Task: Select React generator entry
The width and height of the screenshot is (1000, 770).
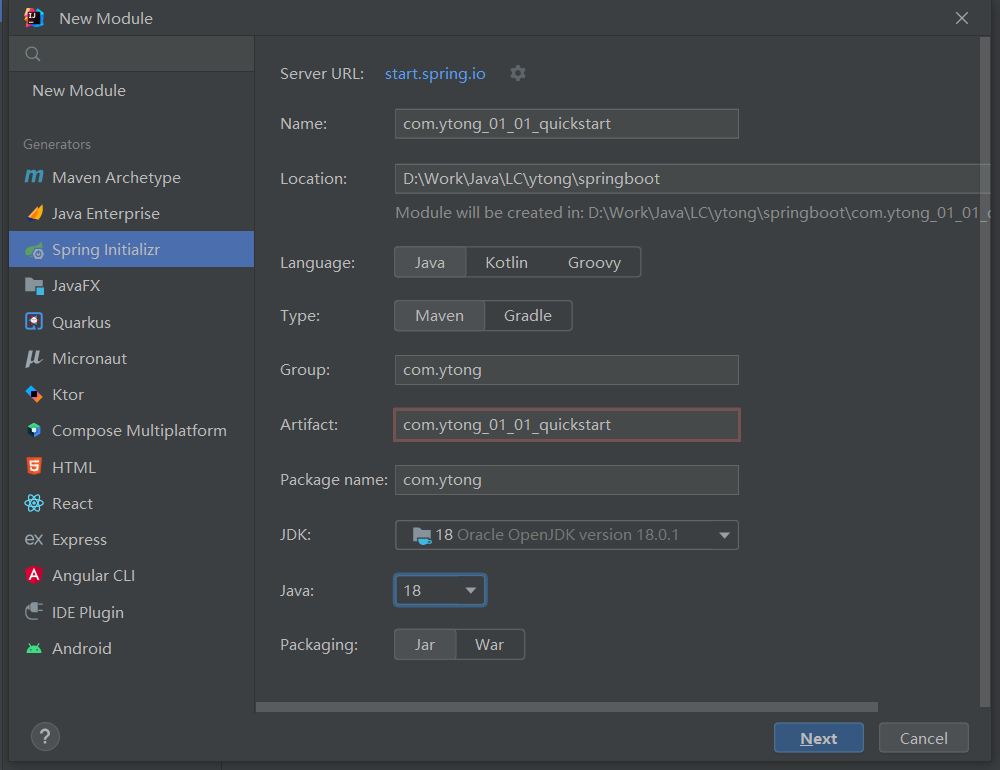Action: (x=131, y=503)
